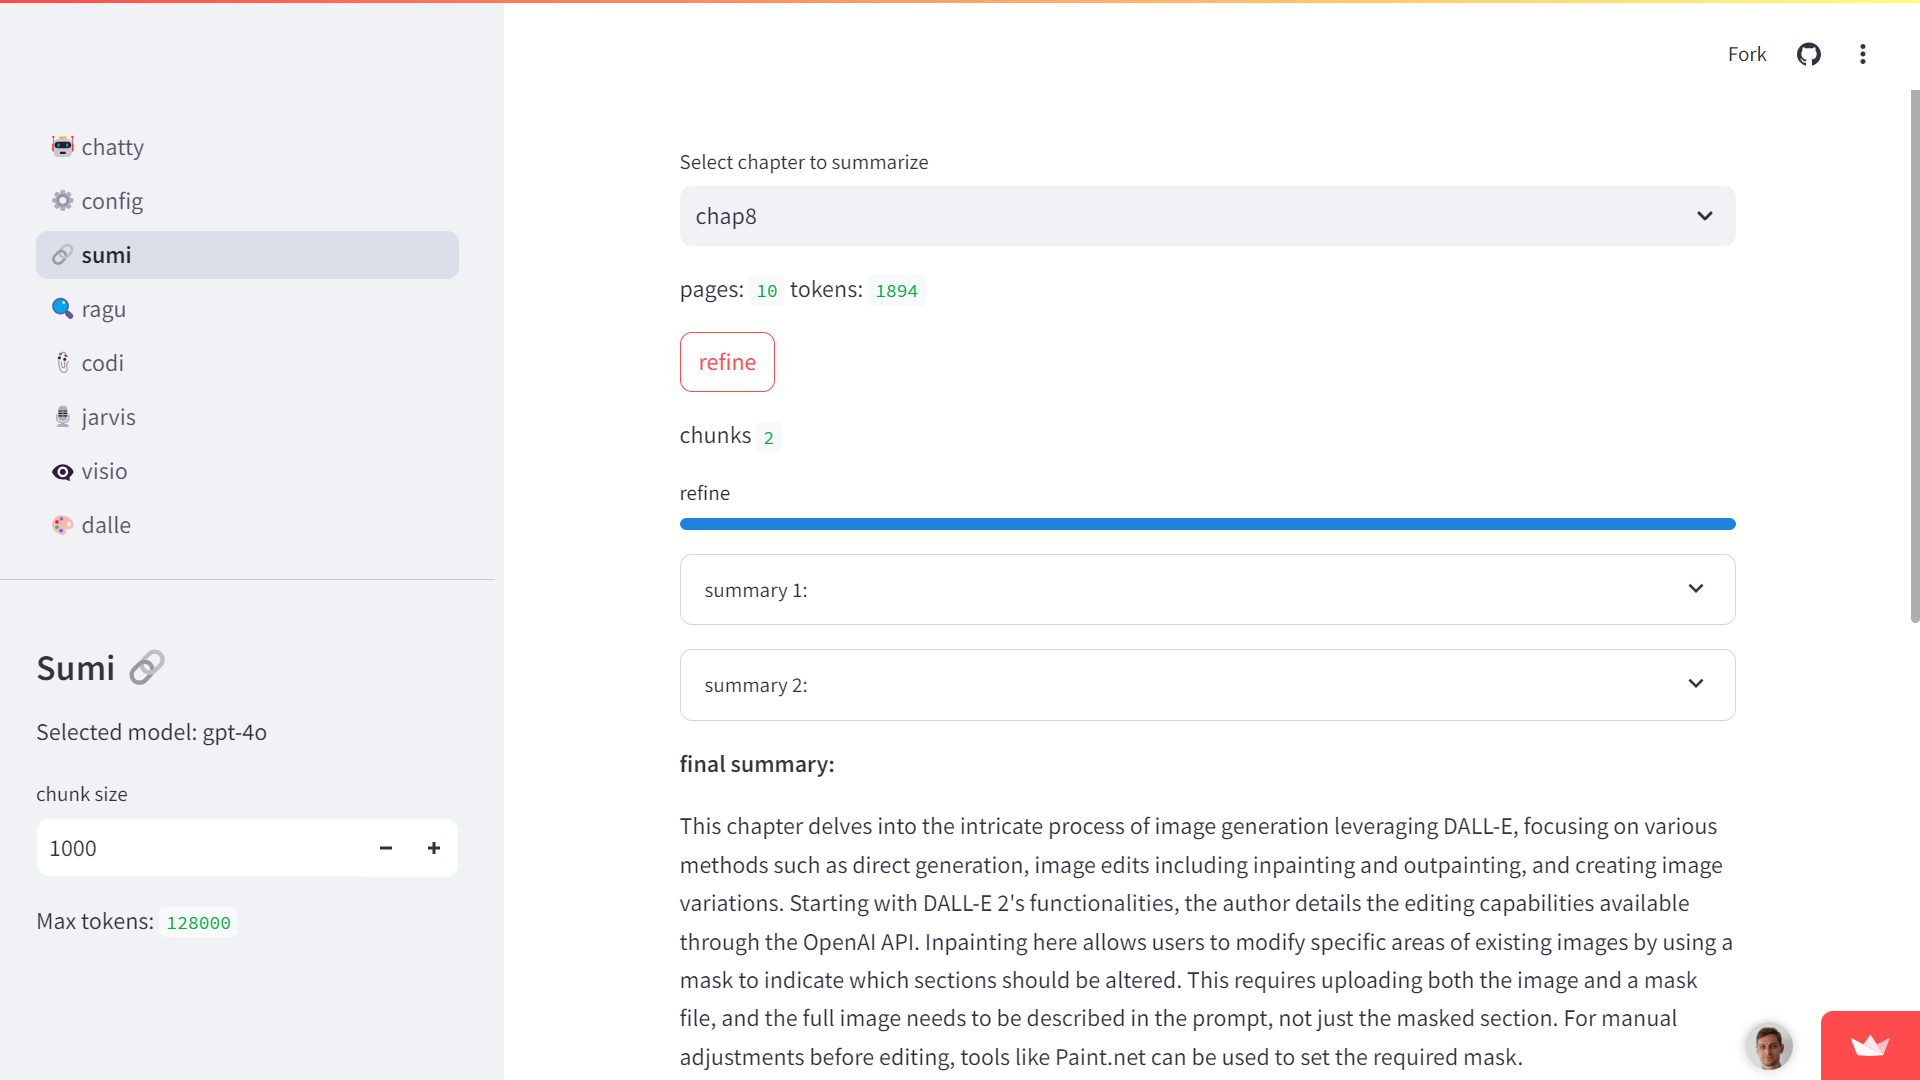
Task: Open the GitHub repository icon
Action: [x=1808, y=54]
